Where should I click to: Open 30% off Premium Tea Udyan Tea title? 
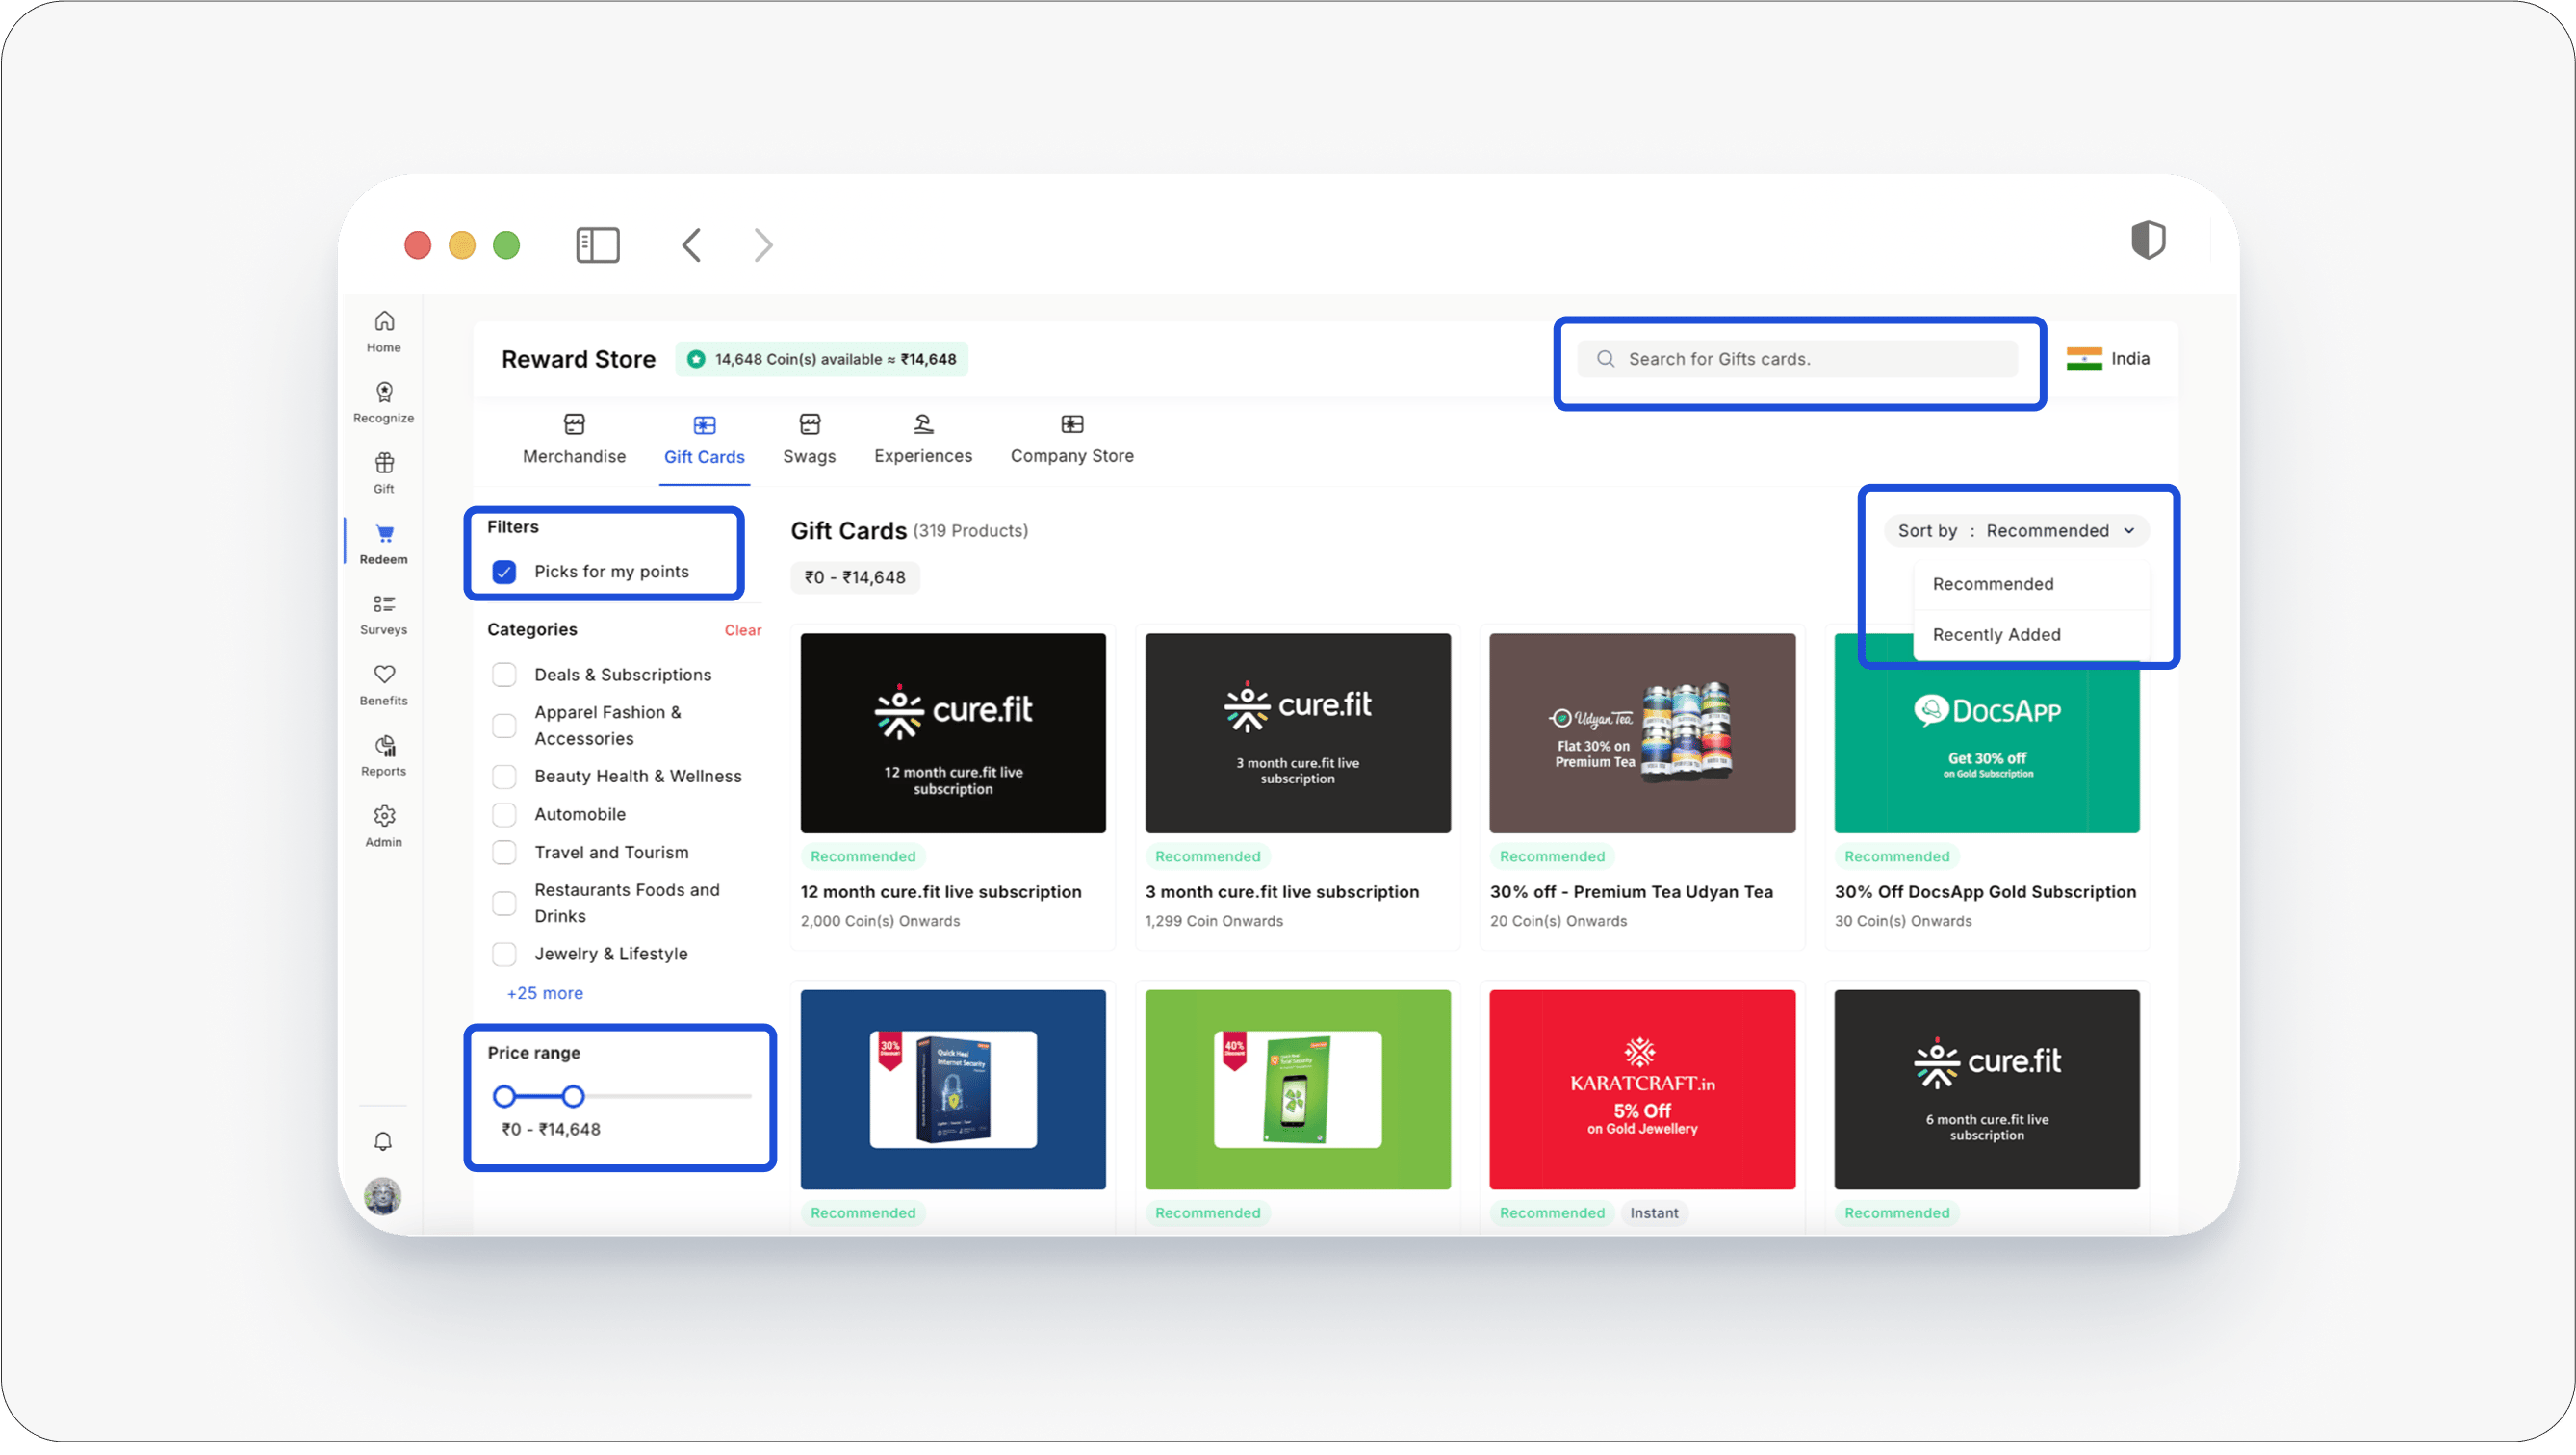click(1631, 892)
